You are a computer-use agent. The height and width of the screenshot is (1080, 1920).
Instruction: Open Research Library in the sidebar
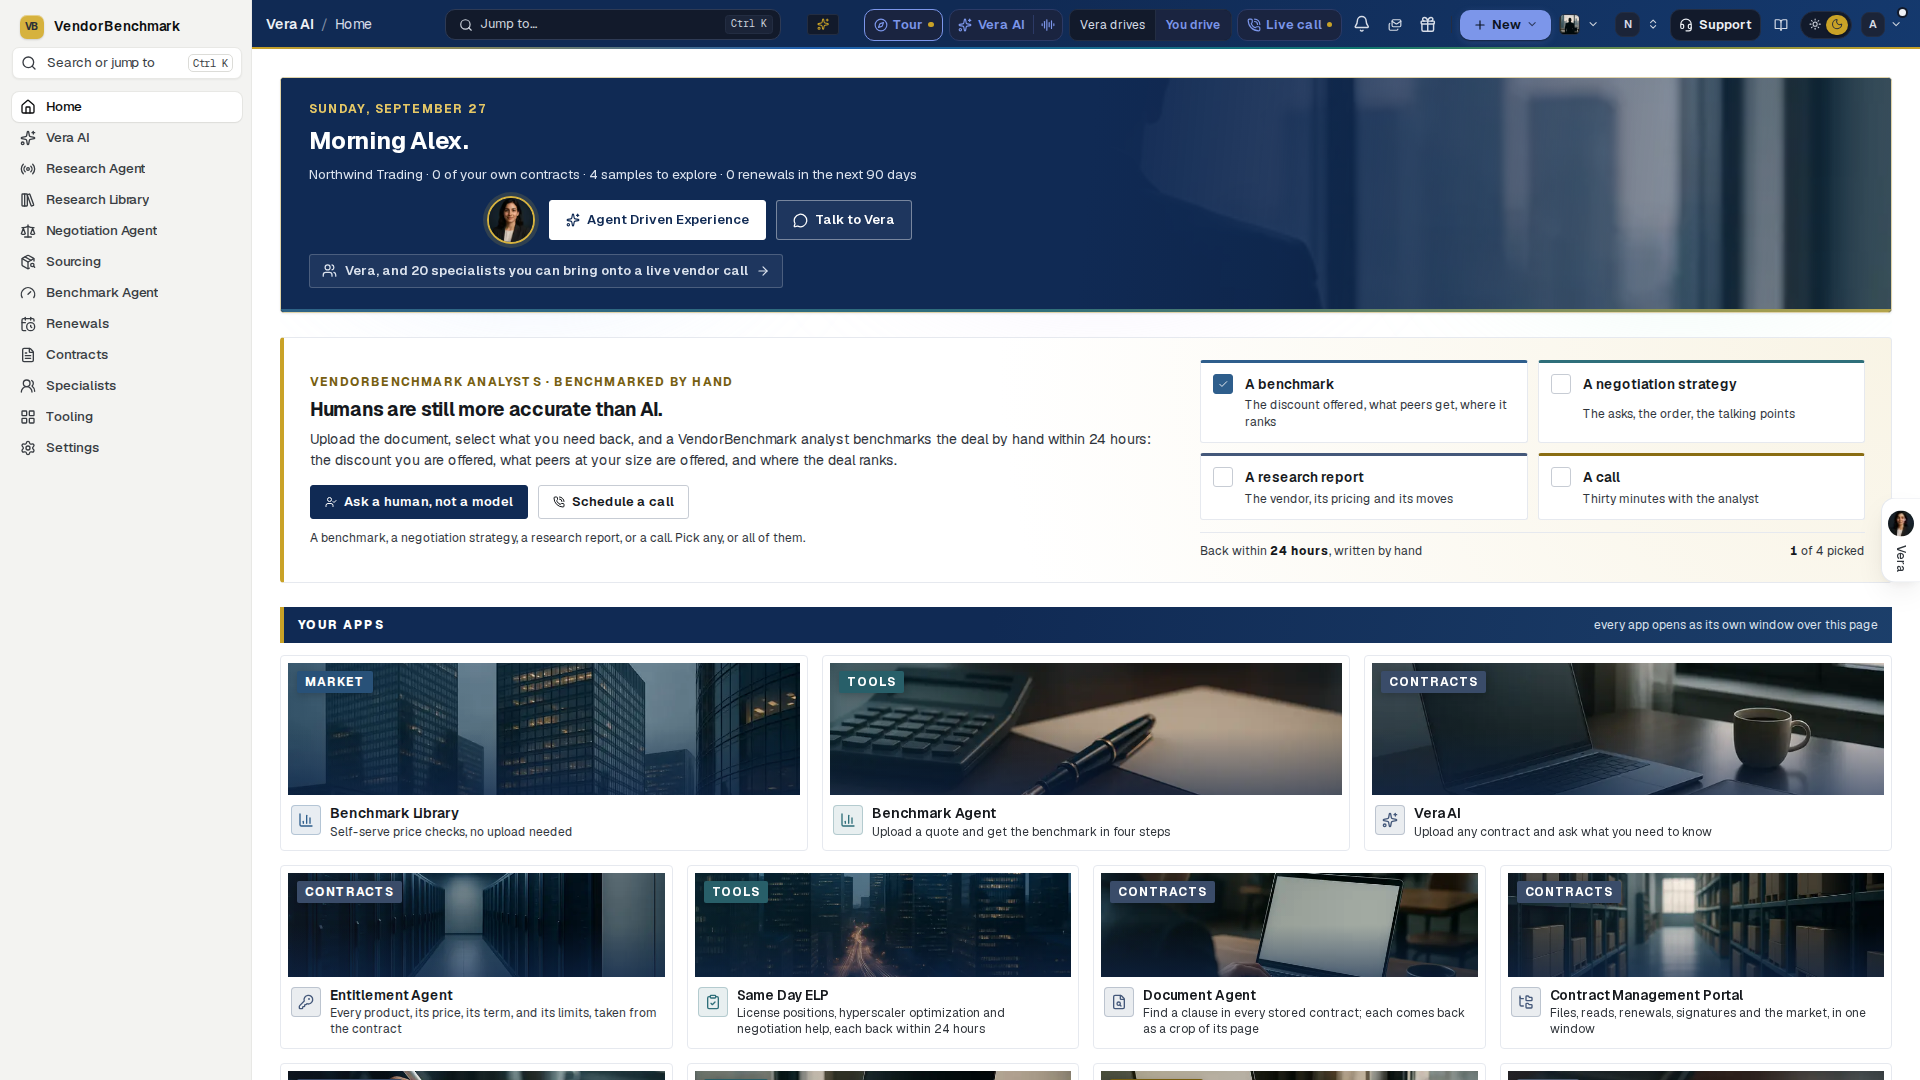(x=127, y=200)
